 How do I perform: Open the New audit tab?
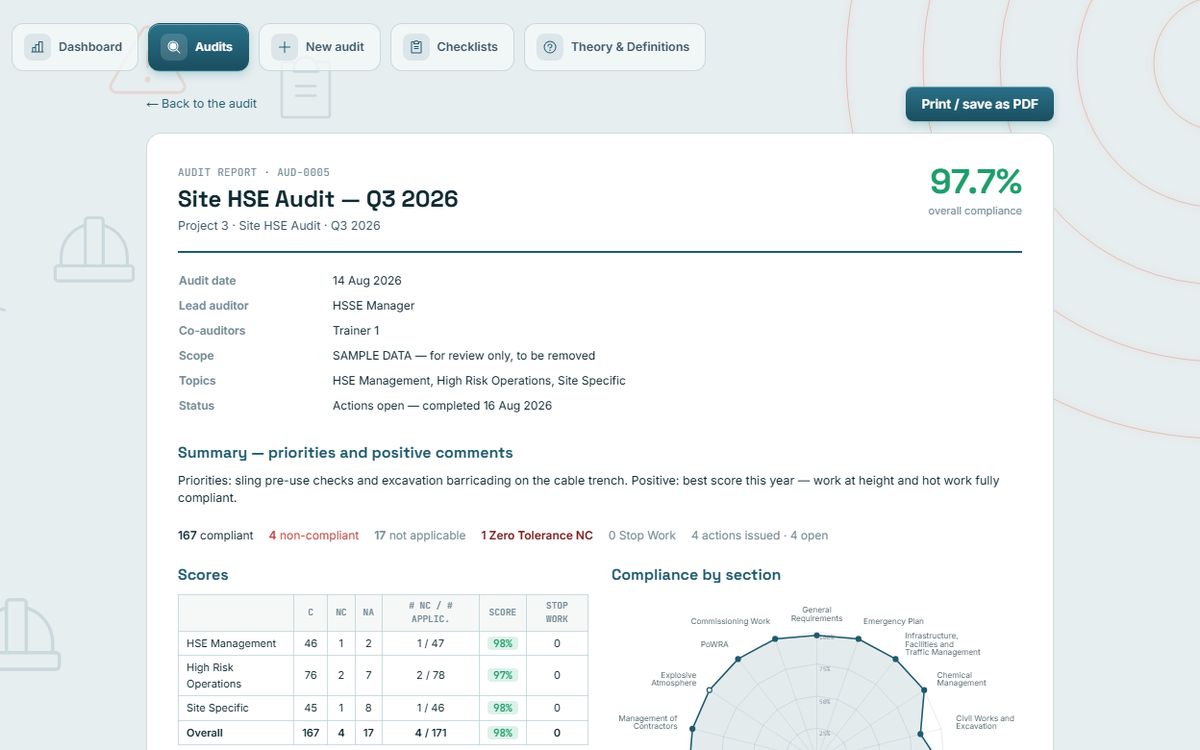(320, 47)
